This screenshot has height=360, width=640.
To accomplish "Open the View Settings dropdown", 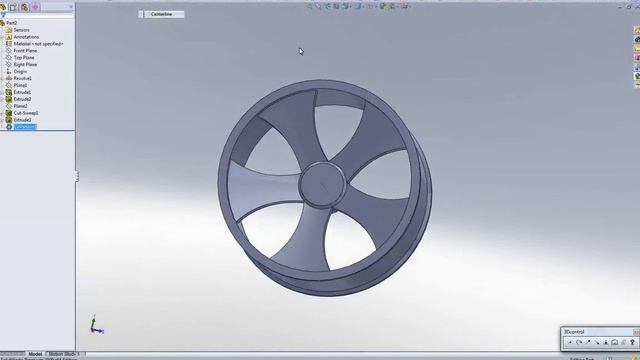I will (x=411, y=7).
